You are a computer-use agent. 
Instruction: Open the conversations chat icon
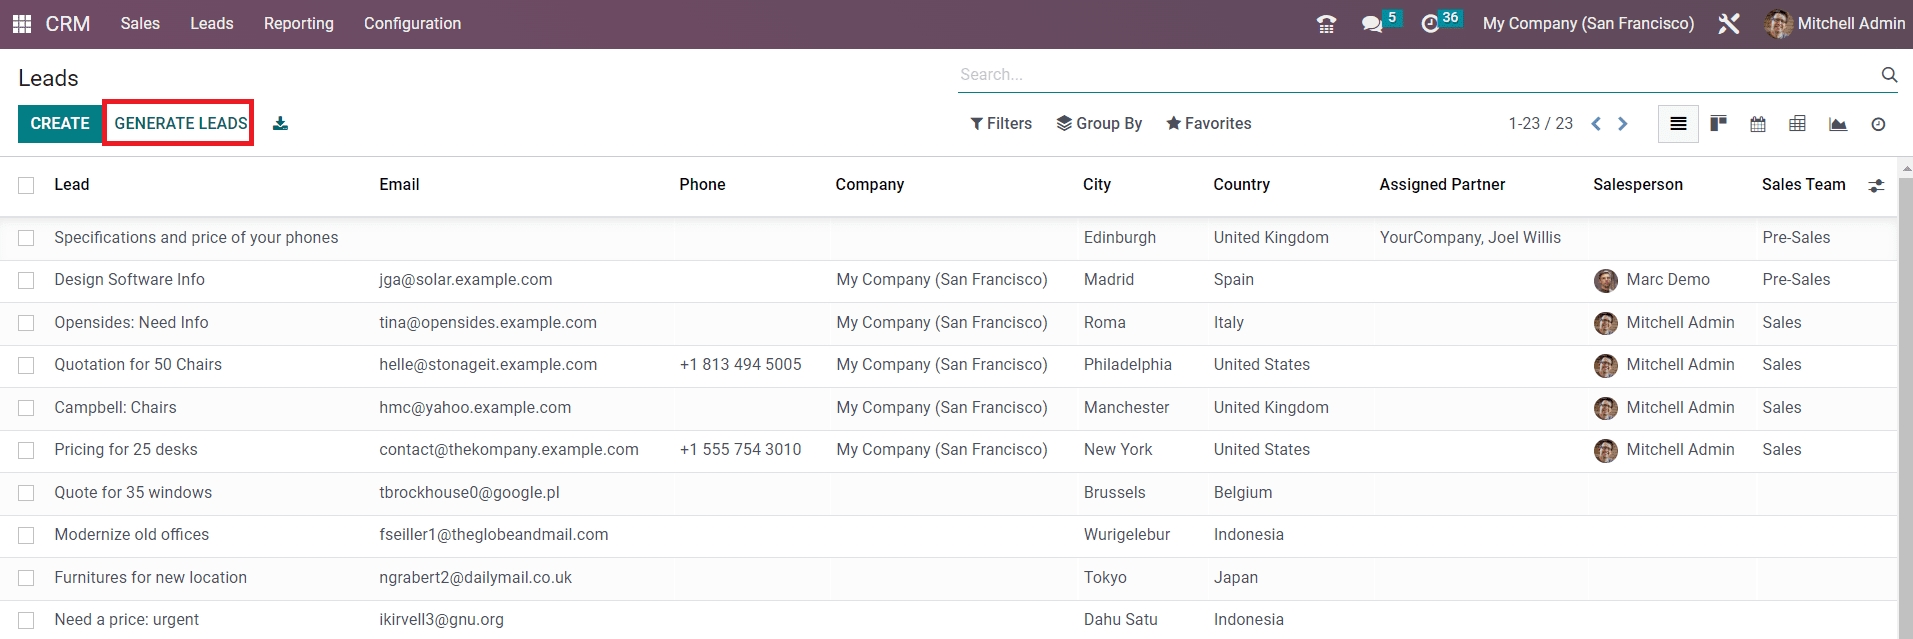tap(1372, 24)
